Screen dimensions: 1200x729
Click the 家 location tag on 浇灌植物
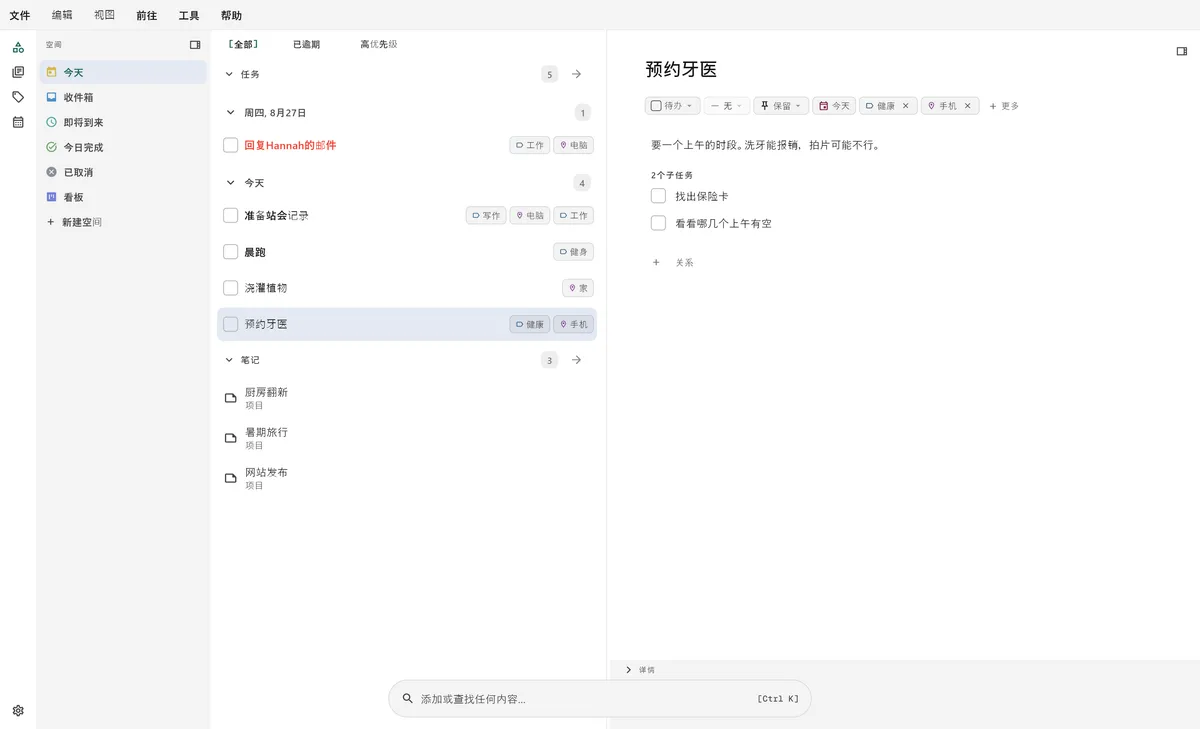pyautogui.click(x=578, y=288)
